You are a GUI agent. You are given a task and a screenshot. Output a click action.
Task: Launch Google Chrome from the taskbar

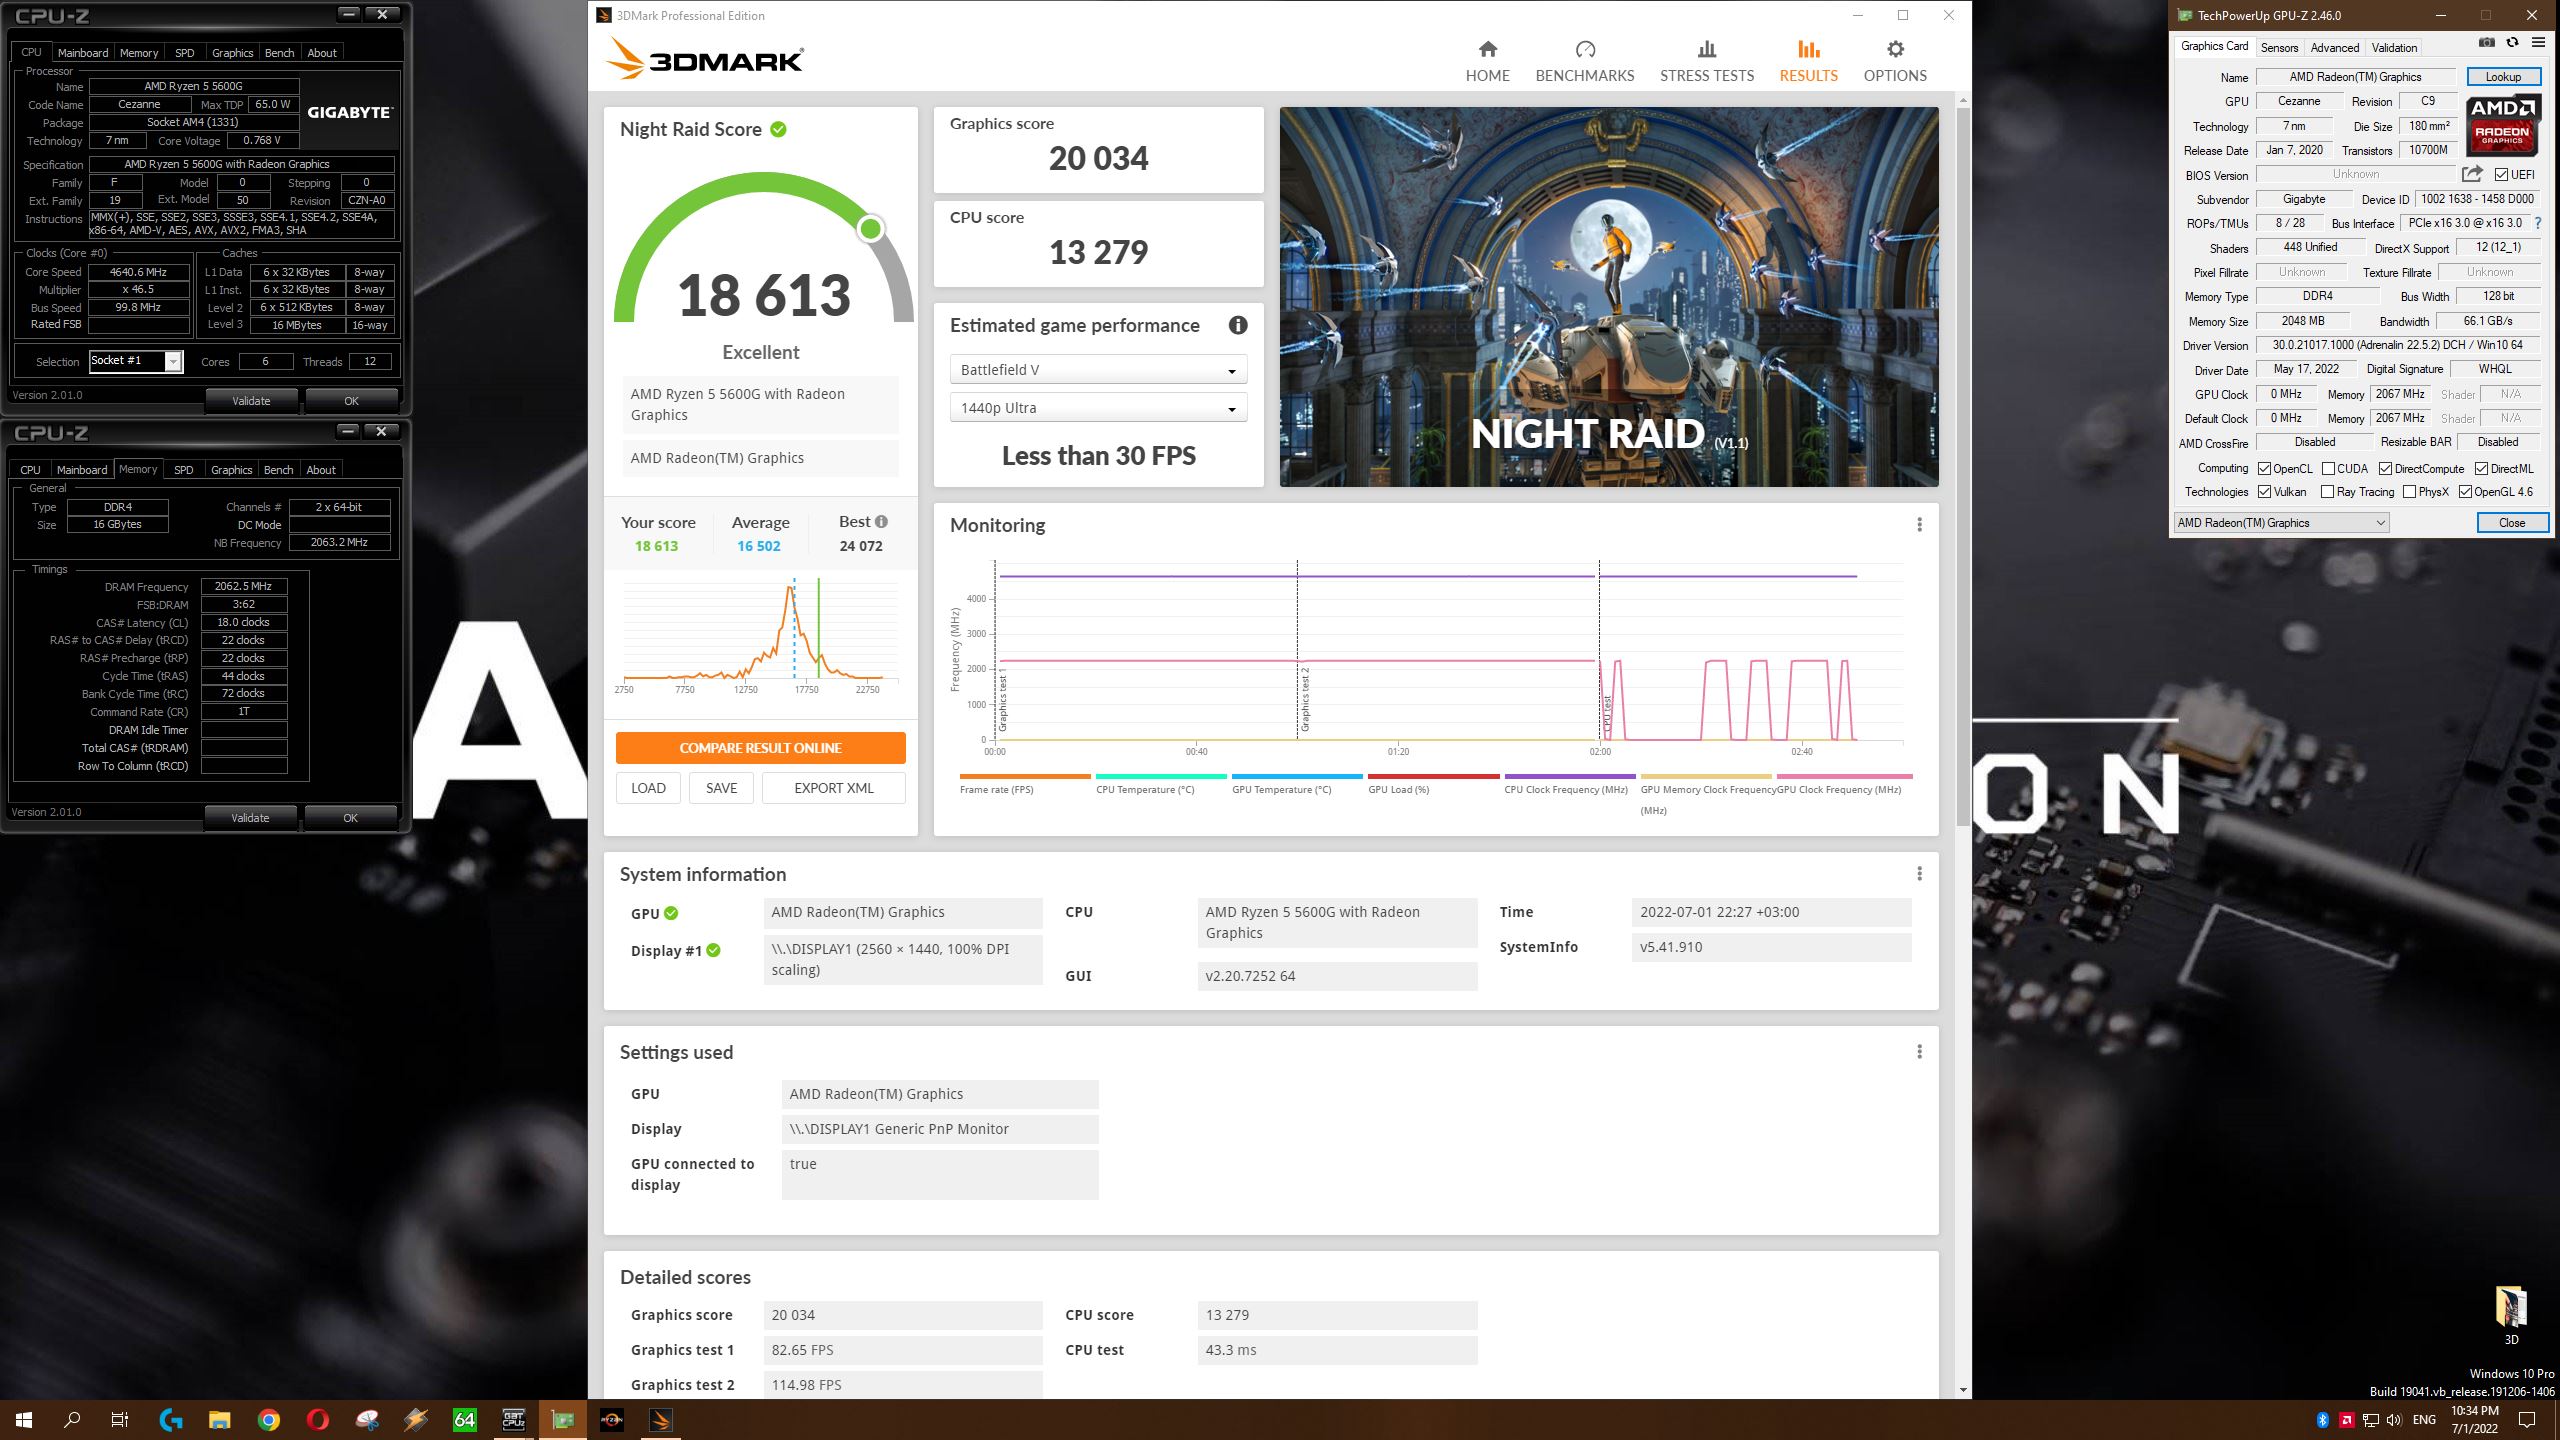pyautogui.click(x=268, y=1419)
